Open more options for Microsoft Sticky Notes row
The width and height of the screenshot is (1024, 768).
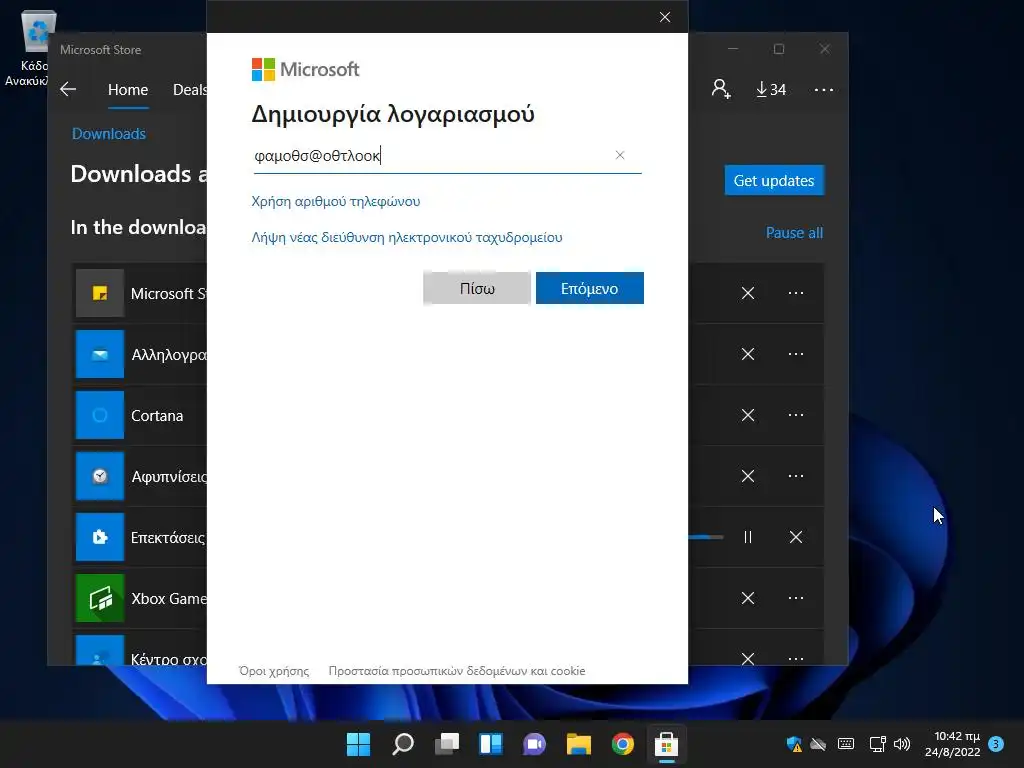pos(795,293)
